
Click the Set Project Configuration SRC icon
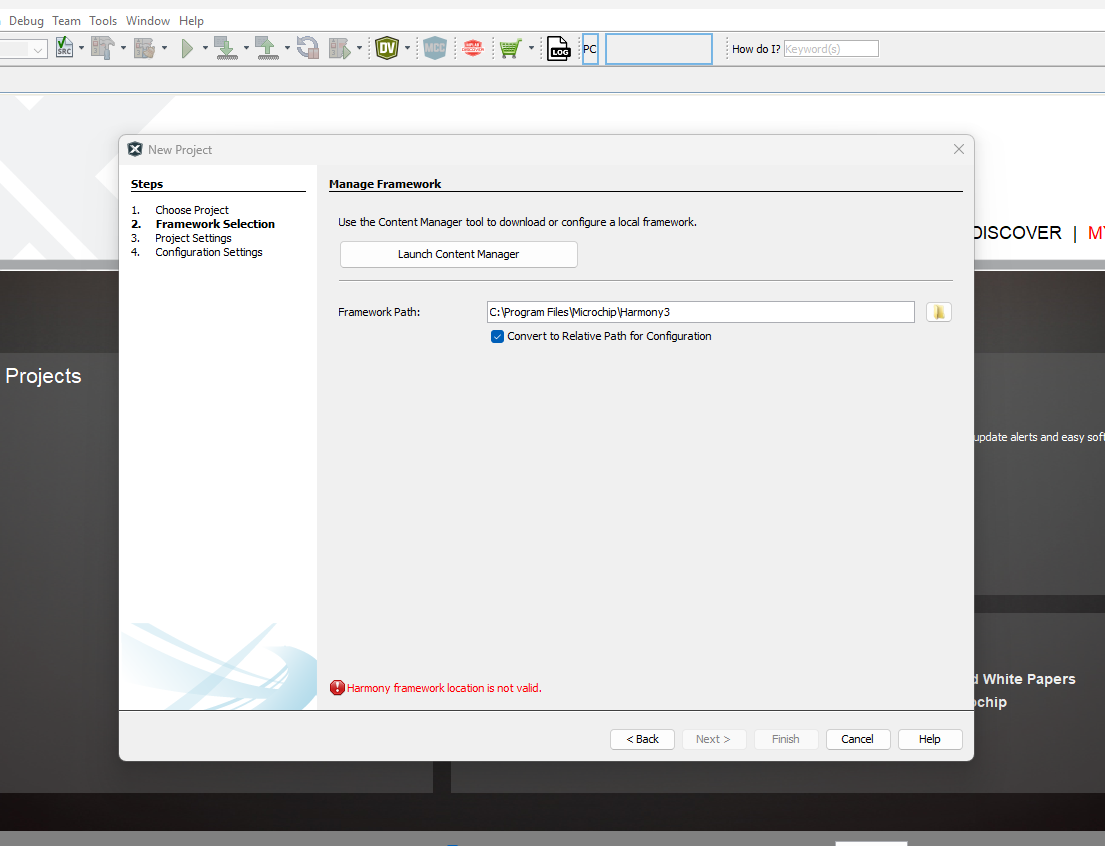[64, 48]
